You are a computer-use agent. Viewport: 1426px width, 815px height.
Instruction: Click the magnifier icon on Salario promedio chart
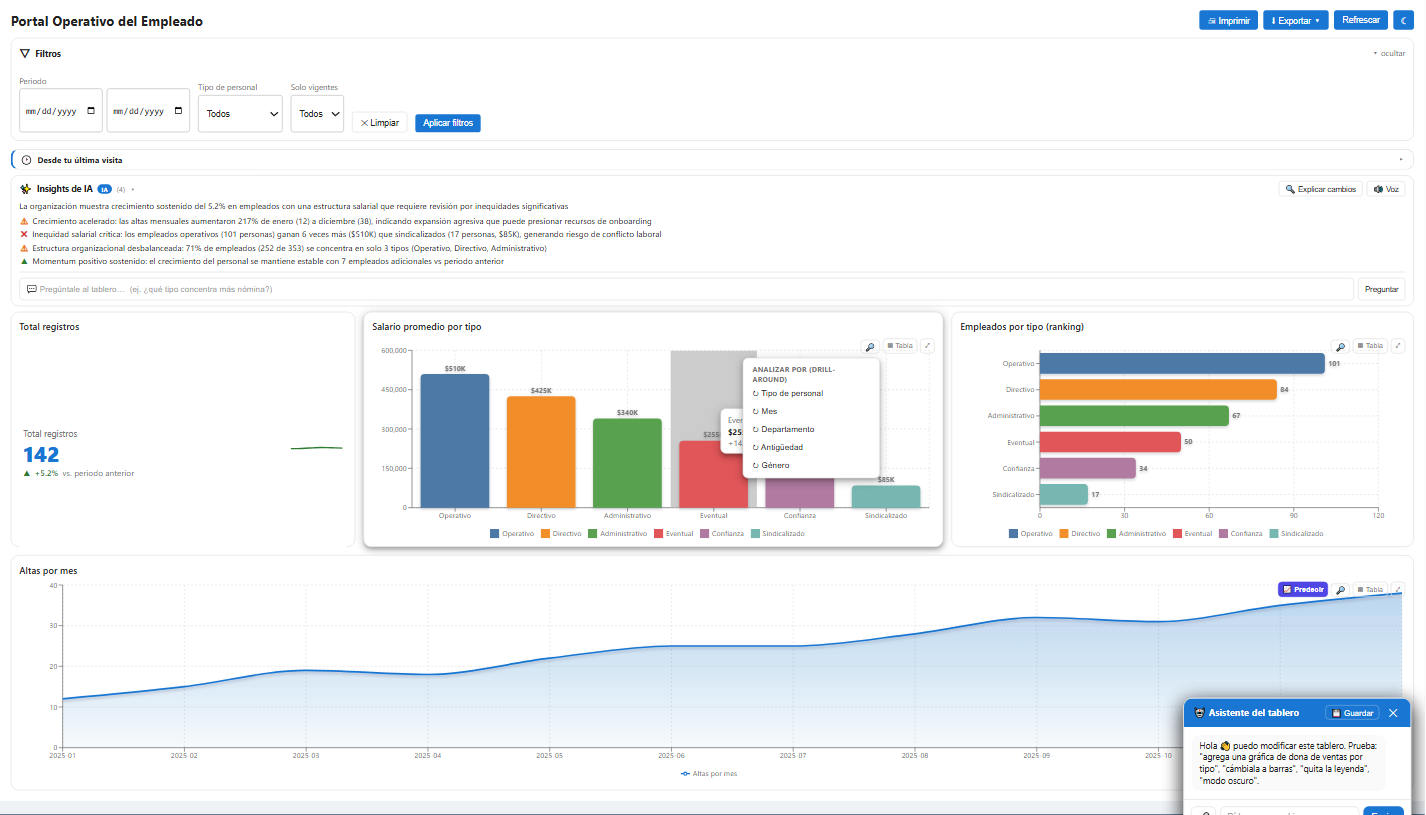[x=870, y=346]
